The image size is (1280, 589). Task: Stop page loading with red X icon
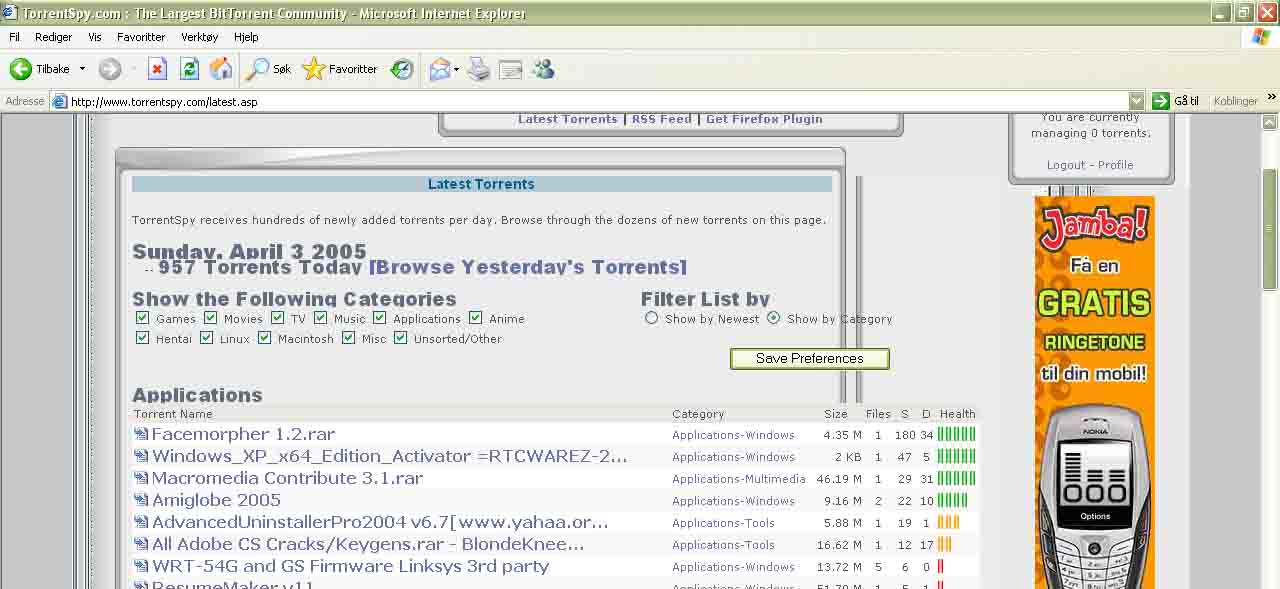tap(157, 69)
